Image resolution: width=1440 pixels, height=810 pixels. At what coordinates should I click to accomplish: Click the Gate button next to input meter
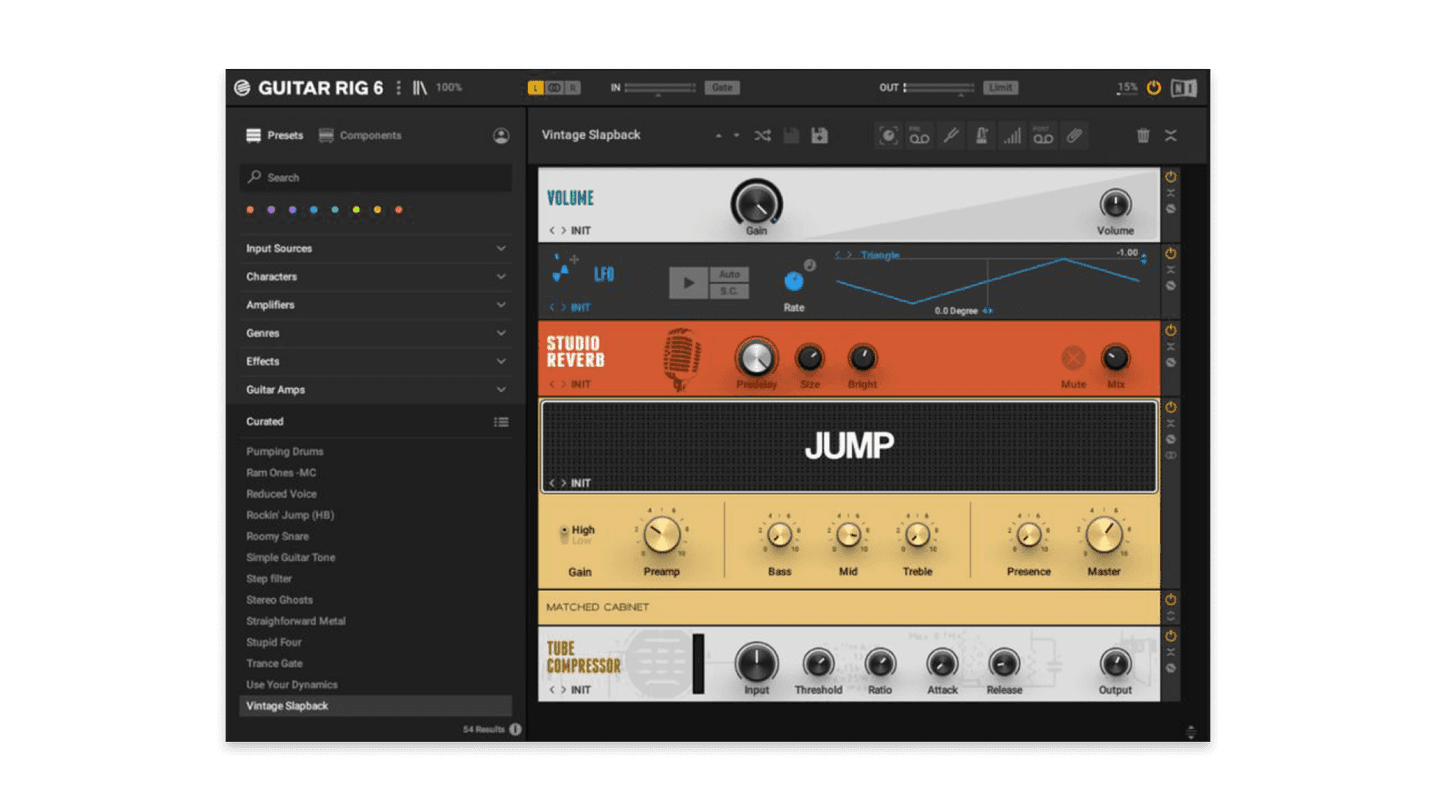[722, 87]
